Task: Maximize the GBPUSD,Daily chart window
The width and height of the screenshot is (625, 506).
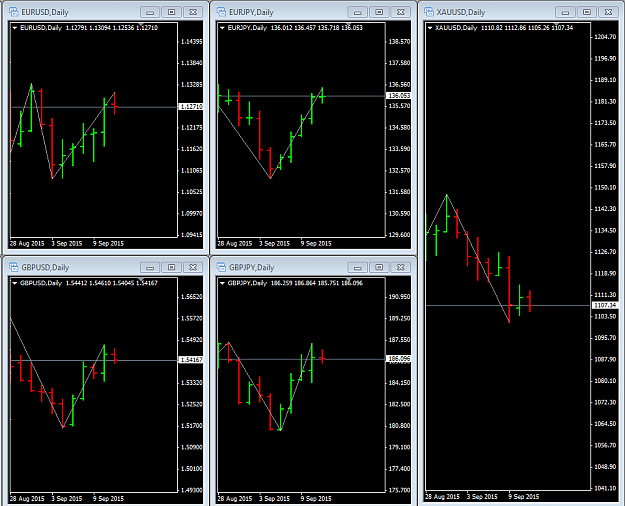Action: tap(171, 267)
